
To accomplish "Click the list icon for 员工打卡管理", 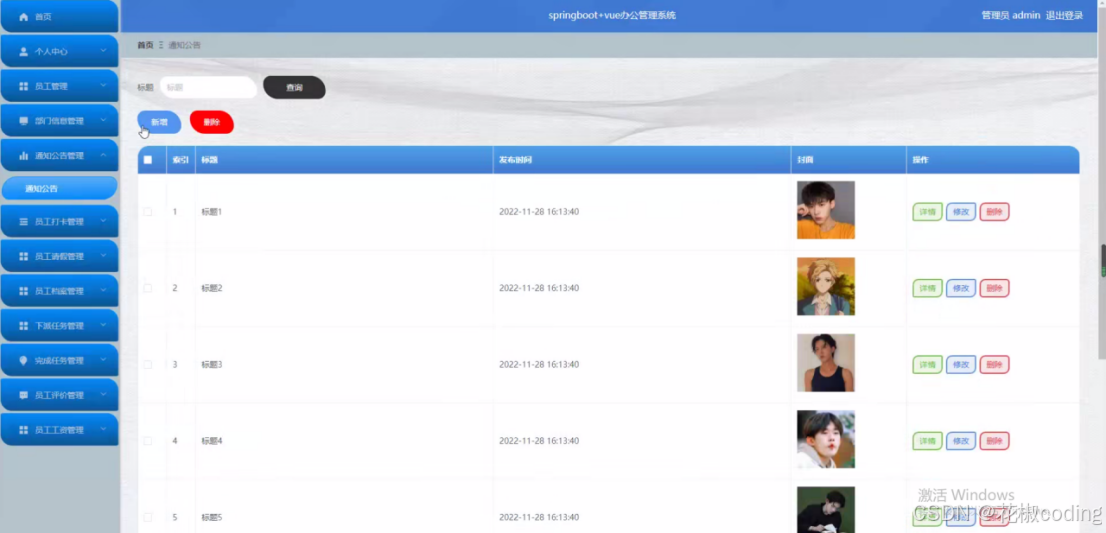I will click(x=23, y=221).
